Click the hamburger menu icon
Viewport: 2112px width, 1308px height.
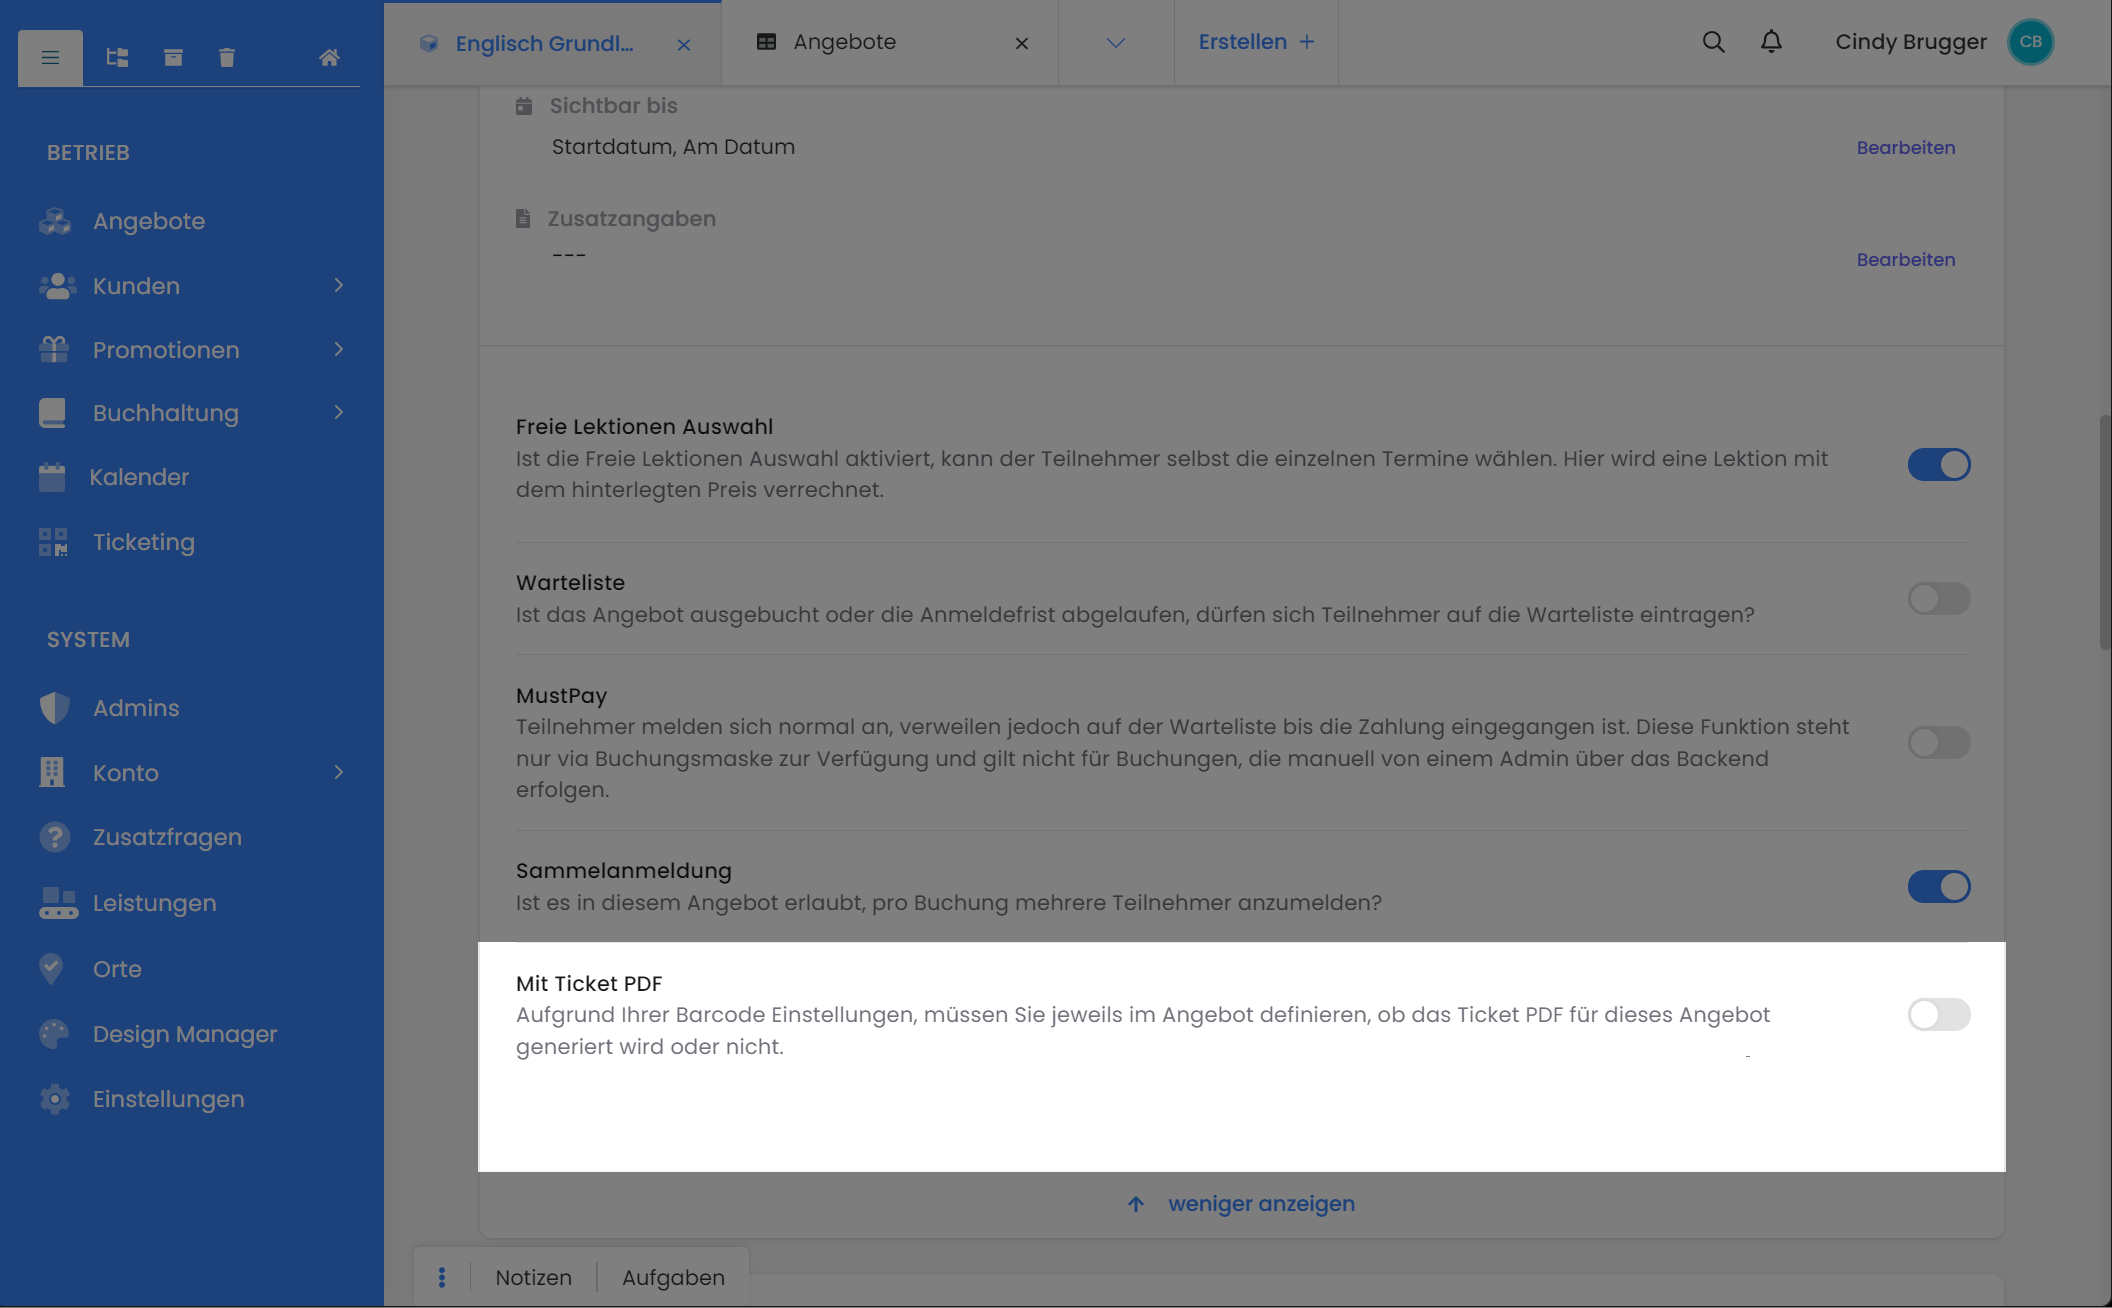point(50,58)
